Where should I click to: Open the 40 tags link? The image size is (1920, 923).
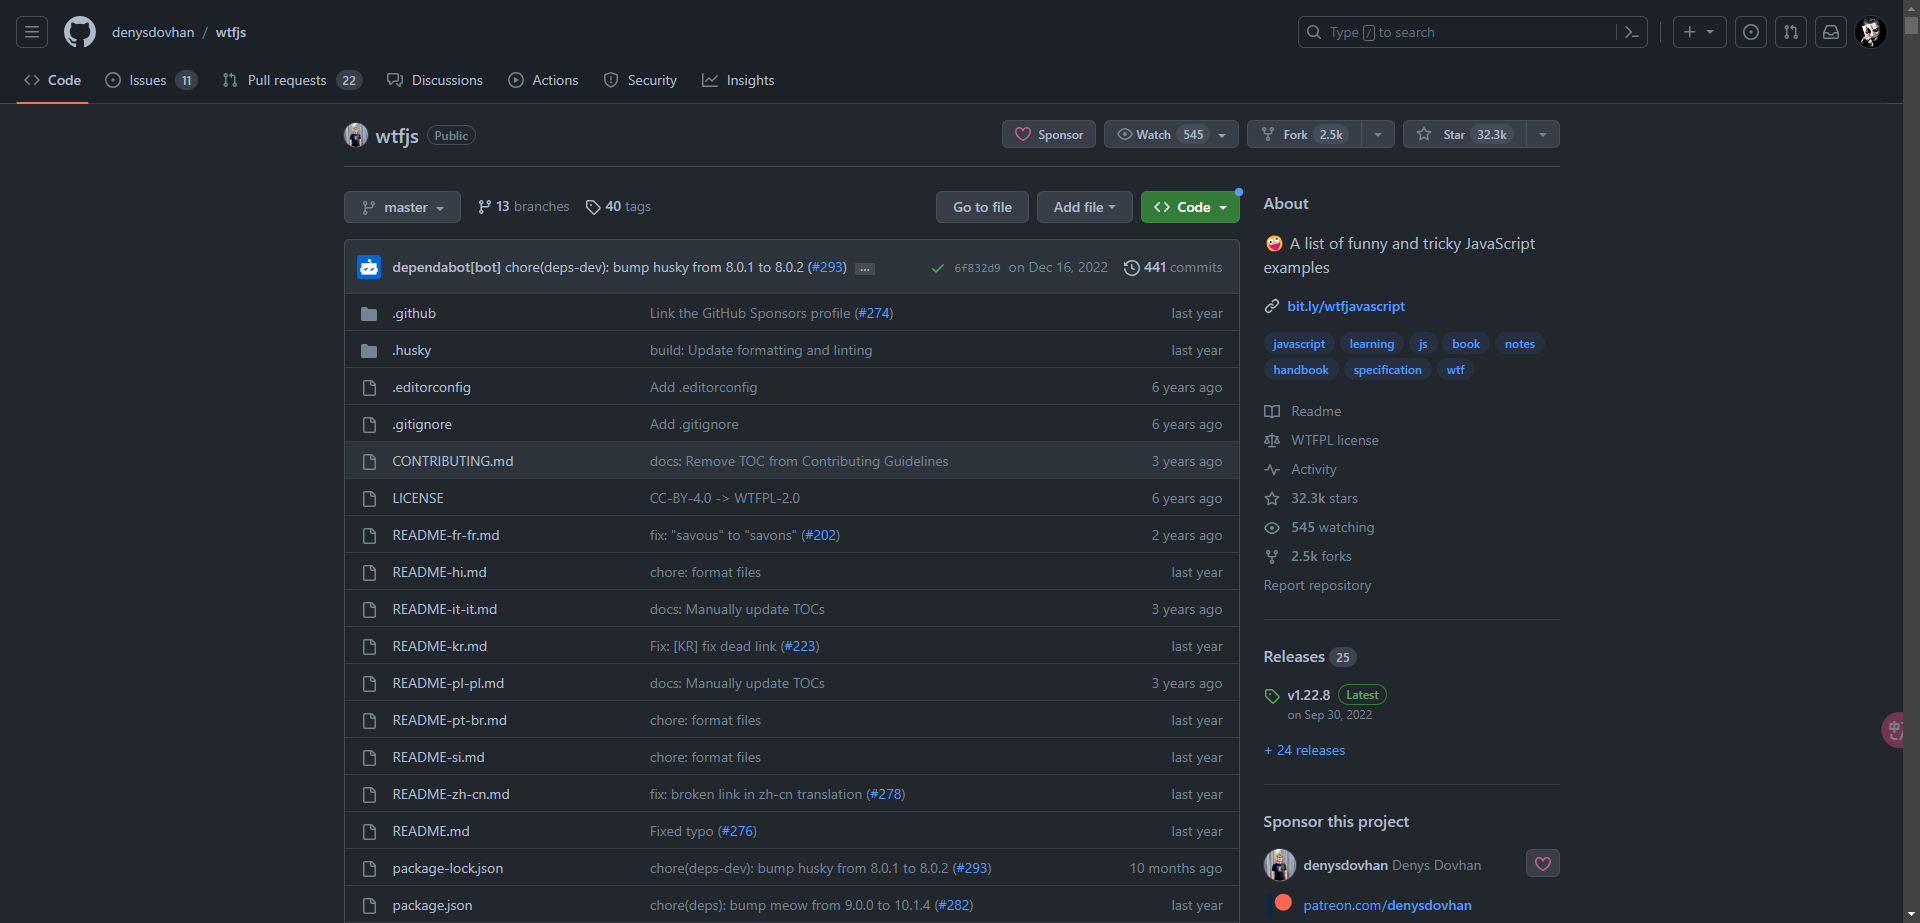(x=618, y=206)
